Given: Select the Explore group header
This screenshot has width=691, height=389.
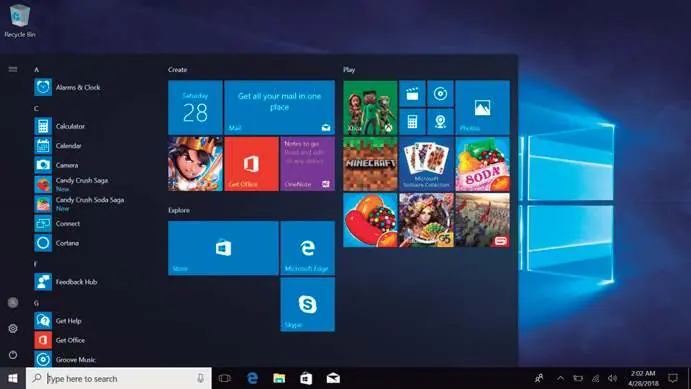Looking at the screenshot, I should click(x=178, y=210).
